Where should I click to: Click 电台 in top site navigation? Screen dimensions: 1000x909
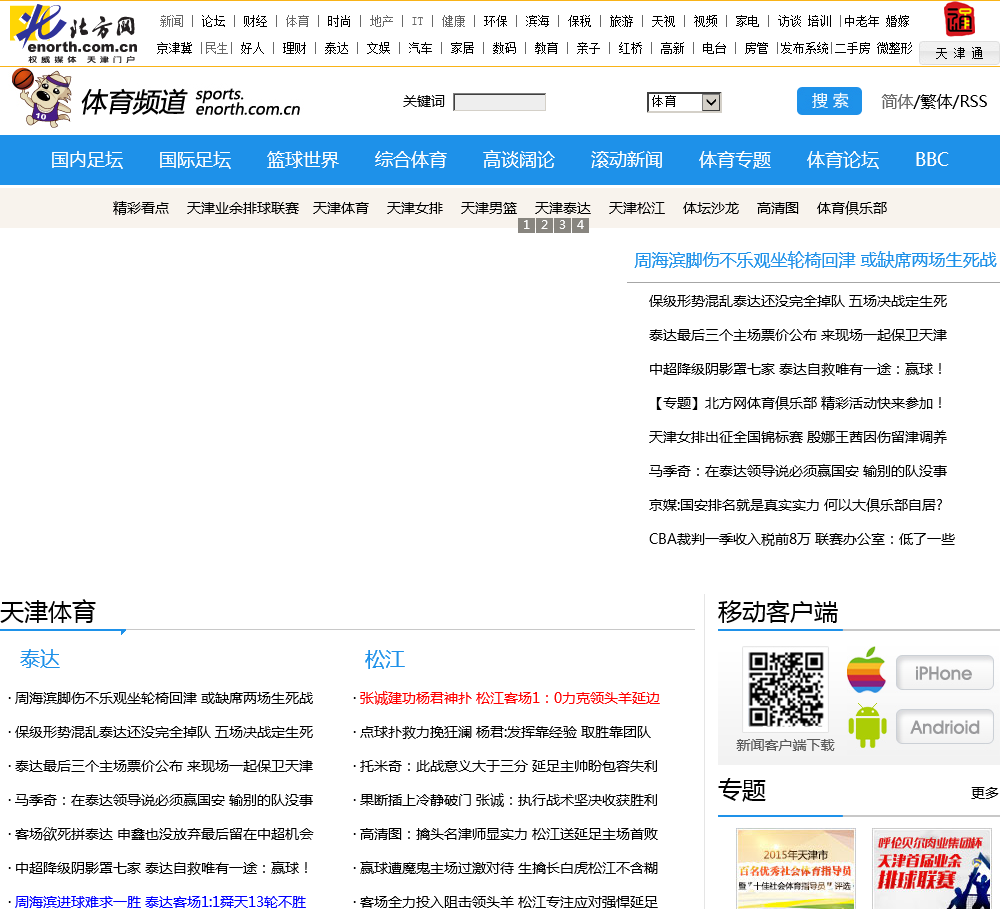click(714, 48)
